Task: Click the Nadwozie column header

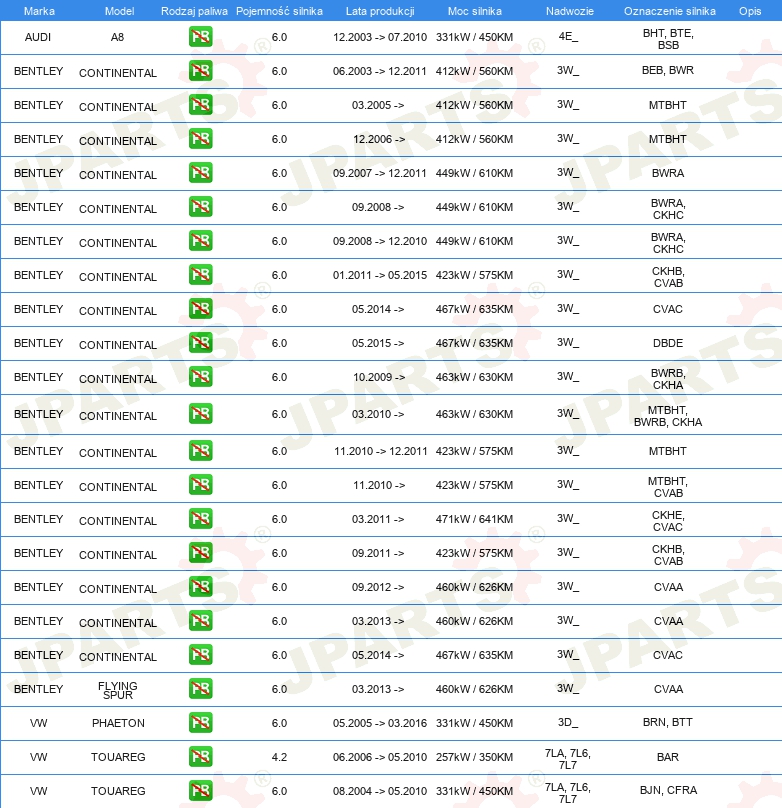Action: click(x=570, y=11)
